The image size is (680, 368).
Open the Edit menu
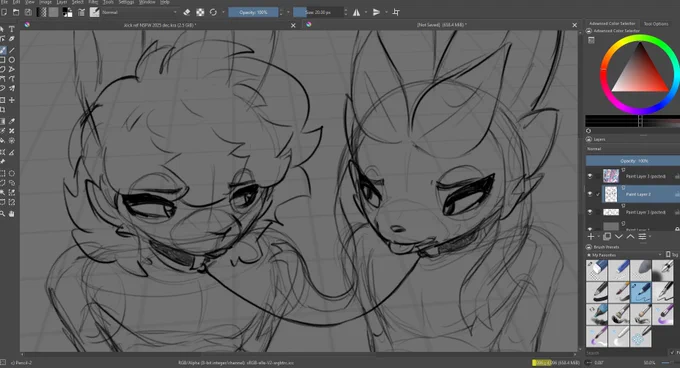coord(16,2)
